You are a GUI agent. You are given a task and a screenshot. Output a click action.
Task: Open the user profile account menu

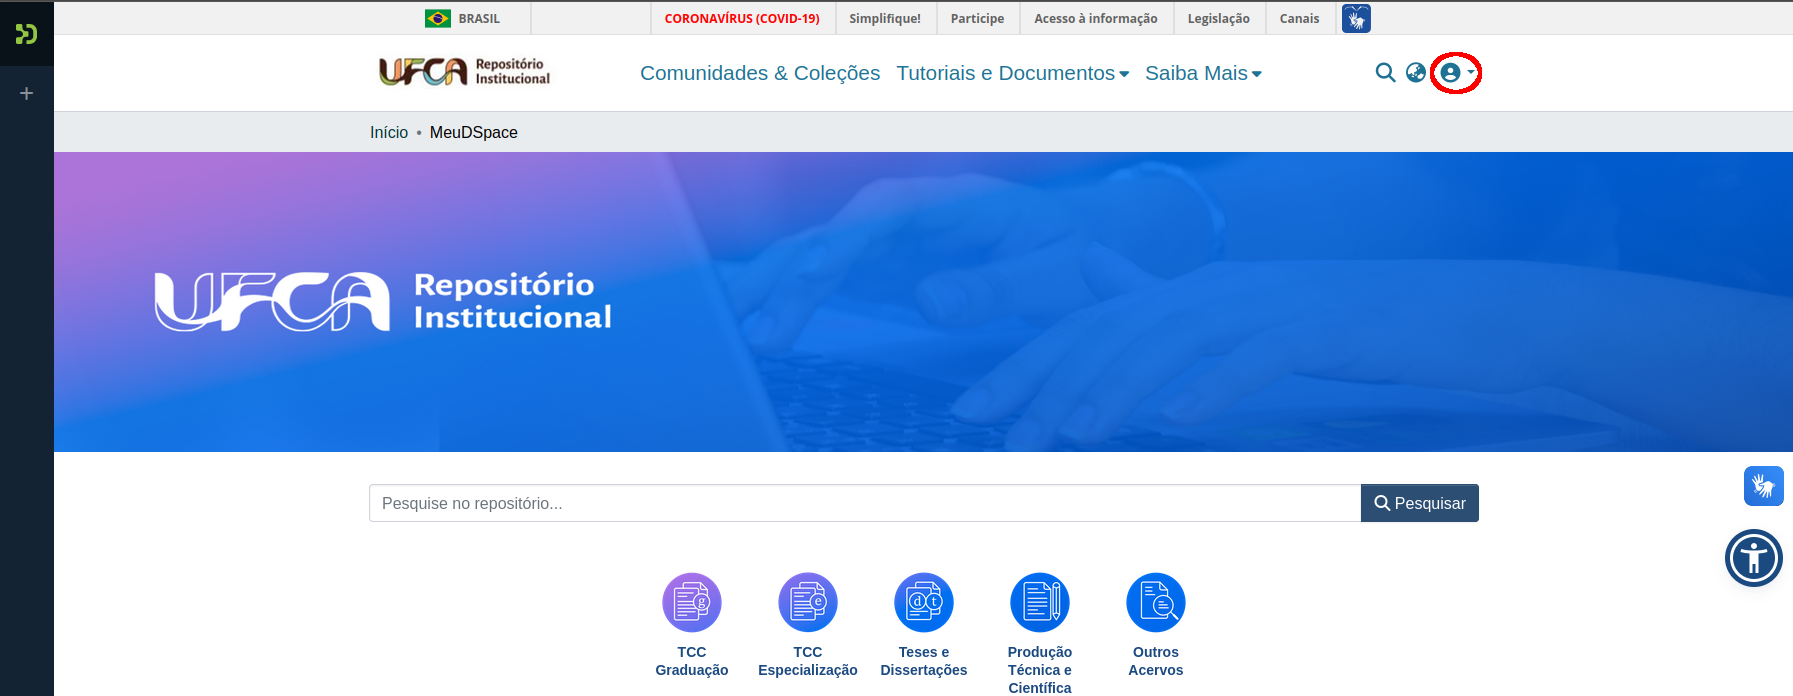click(x=1456, y=72)
